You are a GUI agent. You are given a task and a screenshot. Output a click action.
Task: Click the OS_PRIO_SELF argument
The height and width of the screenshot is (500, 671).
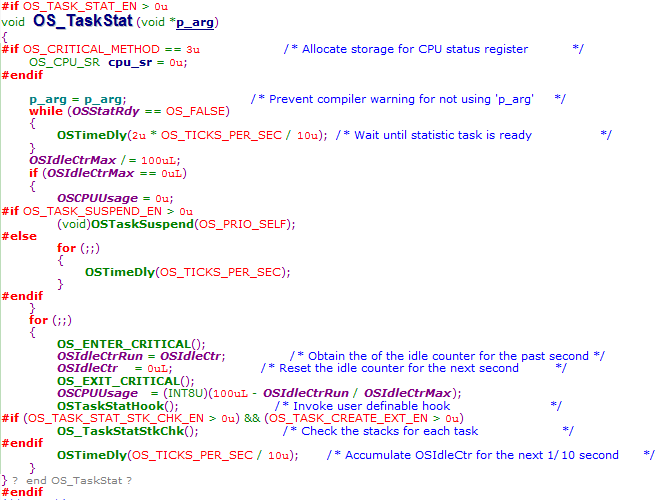pos(243,224)
